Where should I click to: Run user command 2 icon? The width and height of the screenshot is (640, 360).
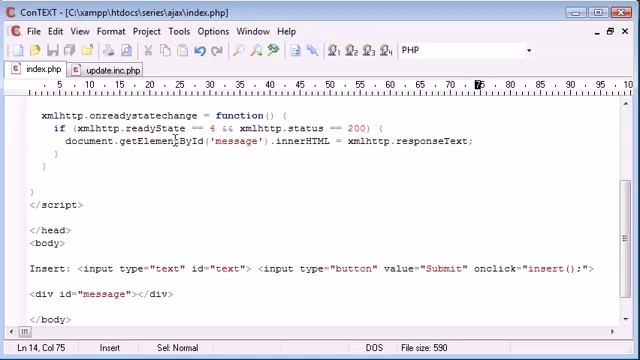(351, 50)
